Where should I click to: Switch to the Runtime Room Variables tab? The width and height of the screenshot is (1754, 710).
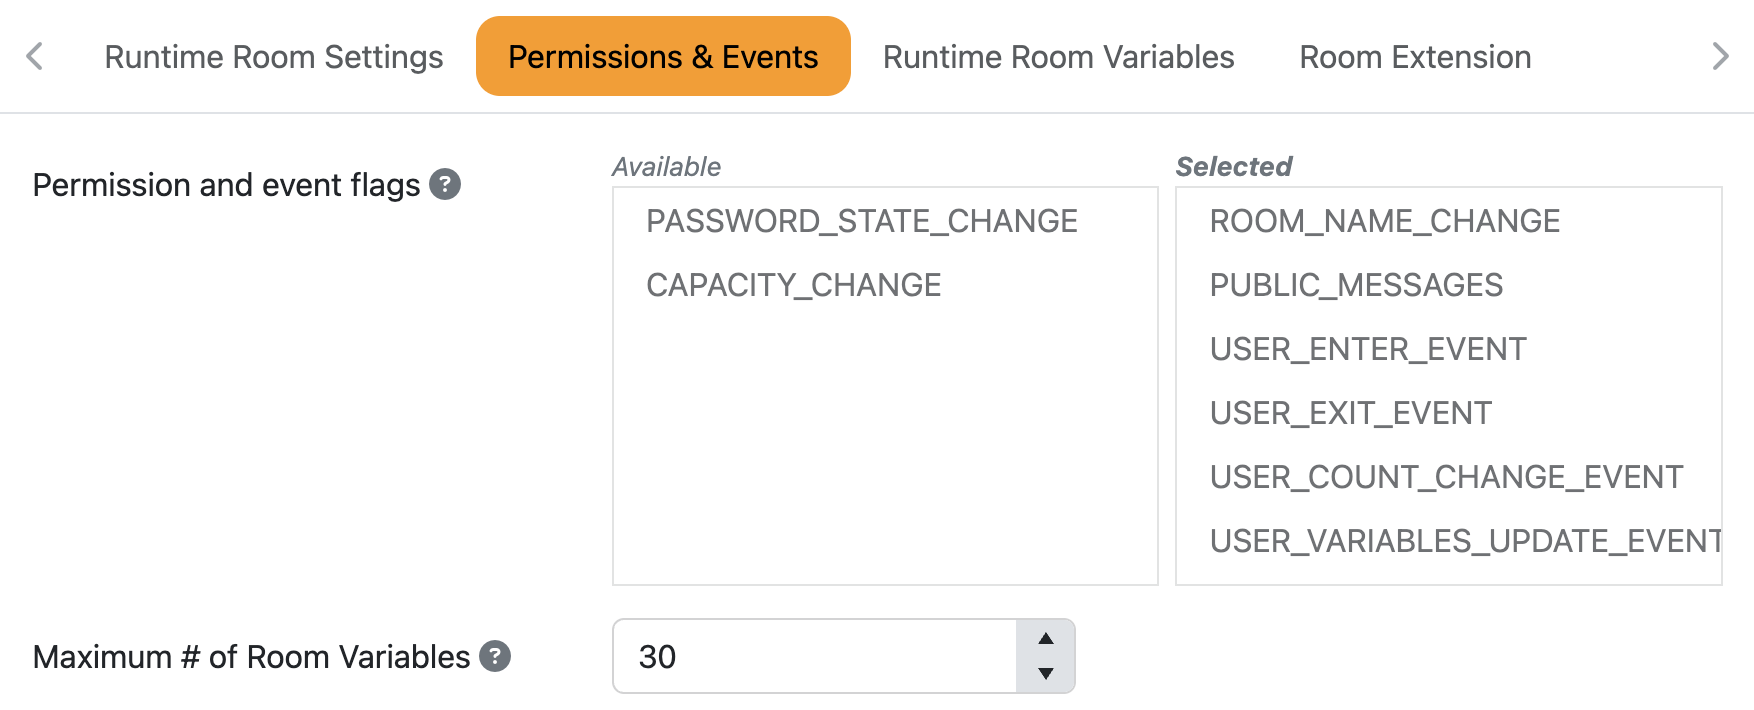1058,57
